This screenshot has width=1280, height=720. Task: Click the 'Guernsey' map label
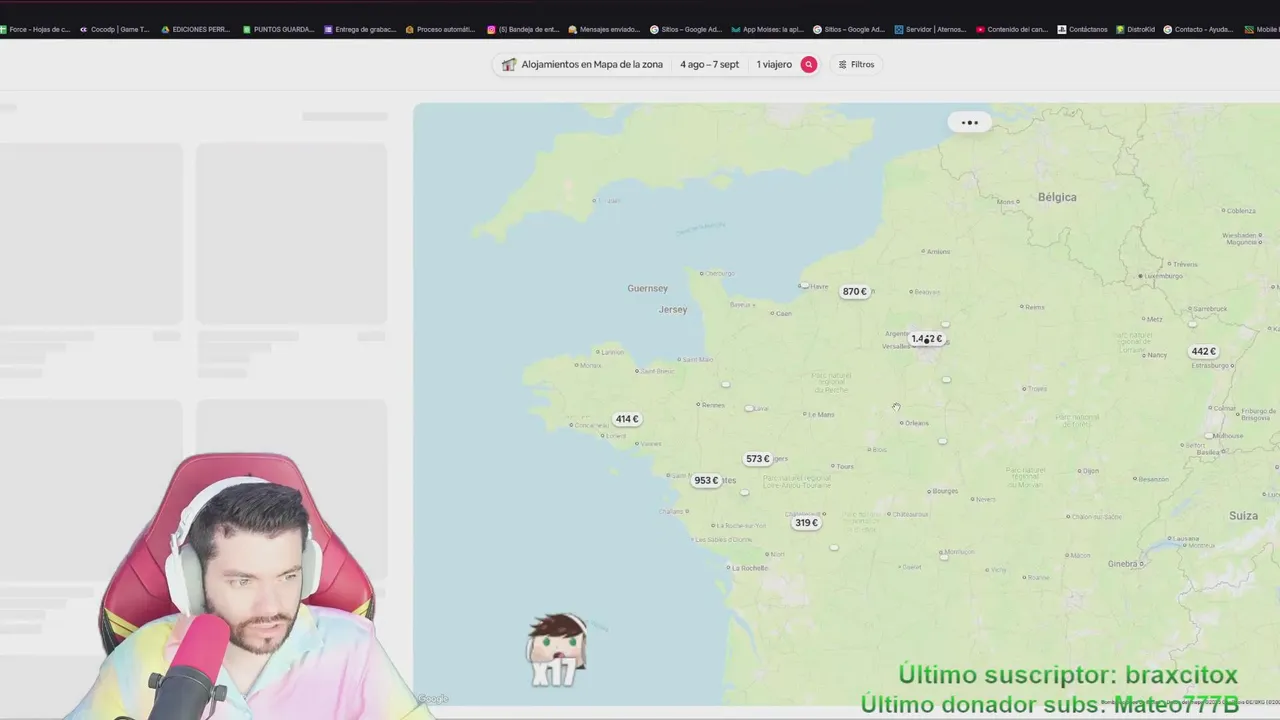[x=647, y=288]
